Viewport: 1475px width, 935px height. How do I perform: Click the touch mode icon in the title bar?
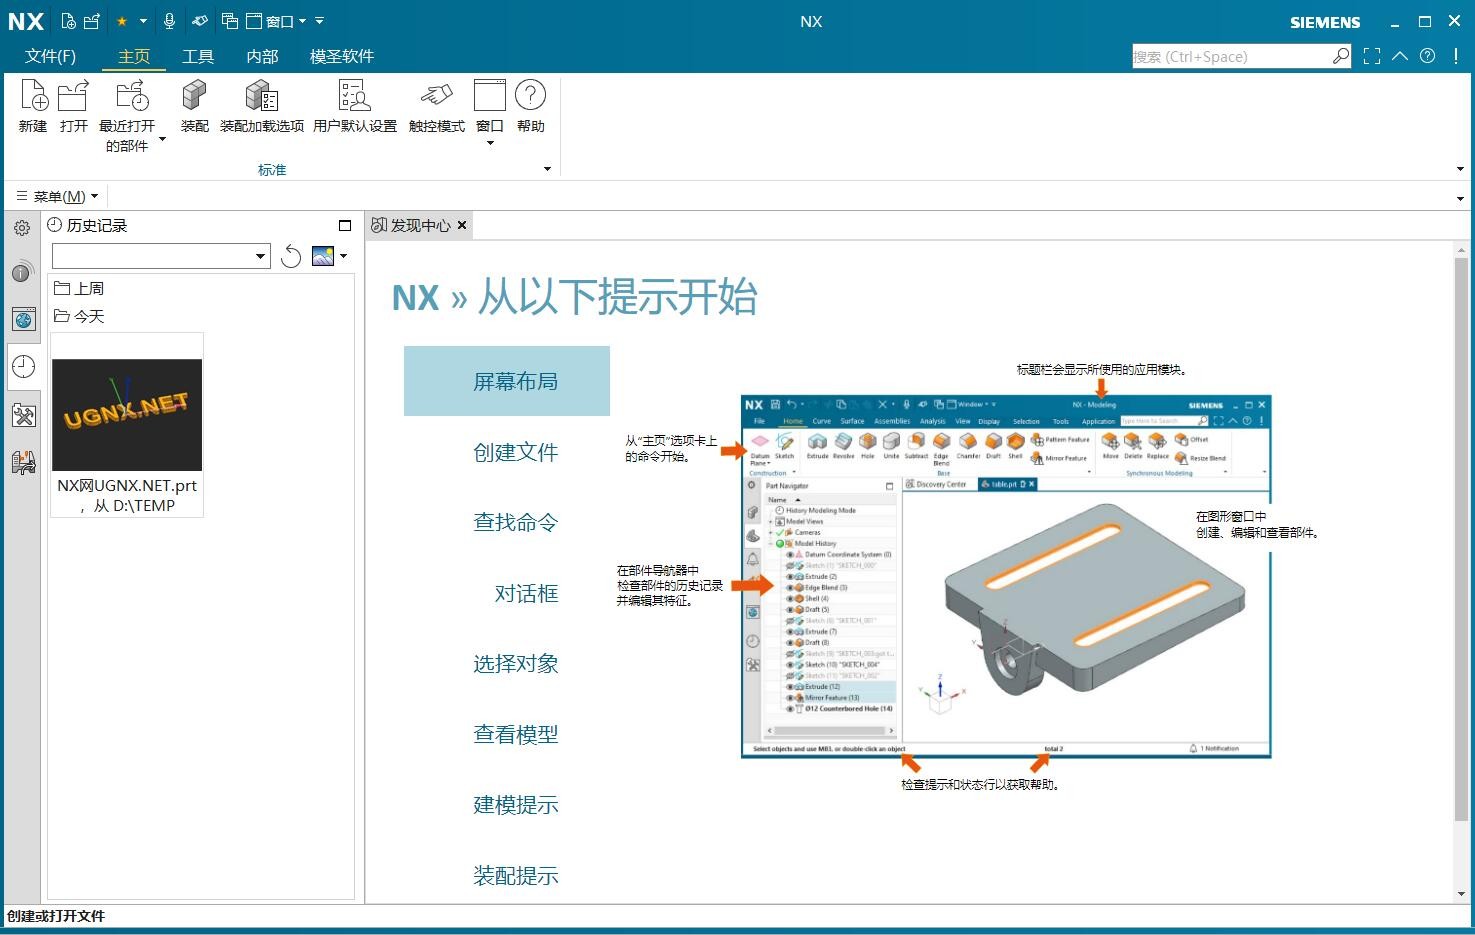(200, 21)
